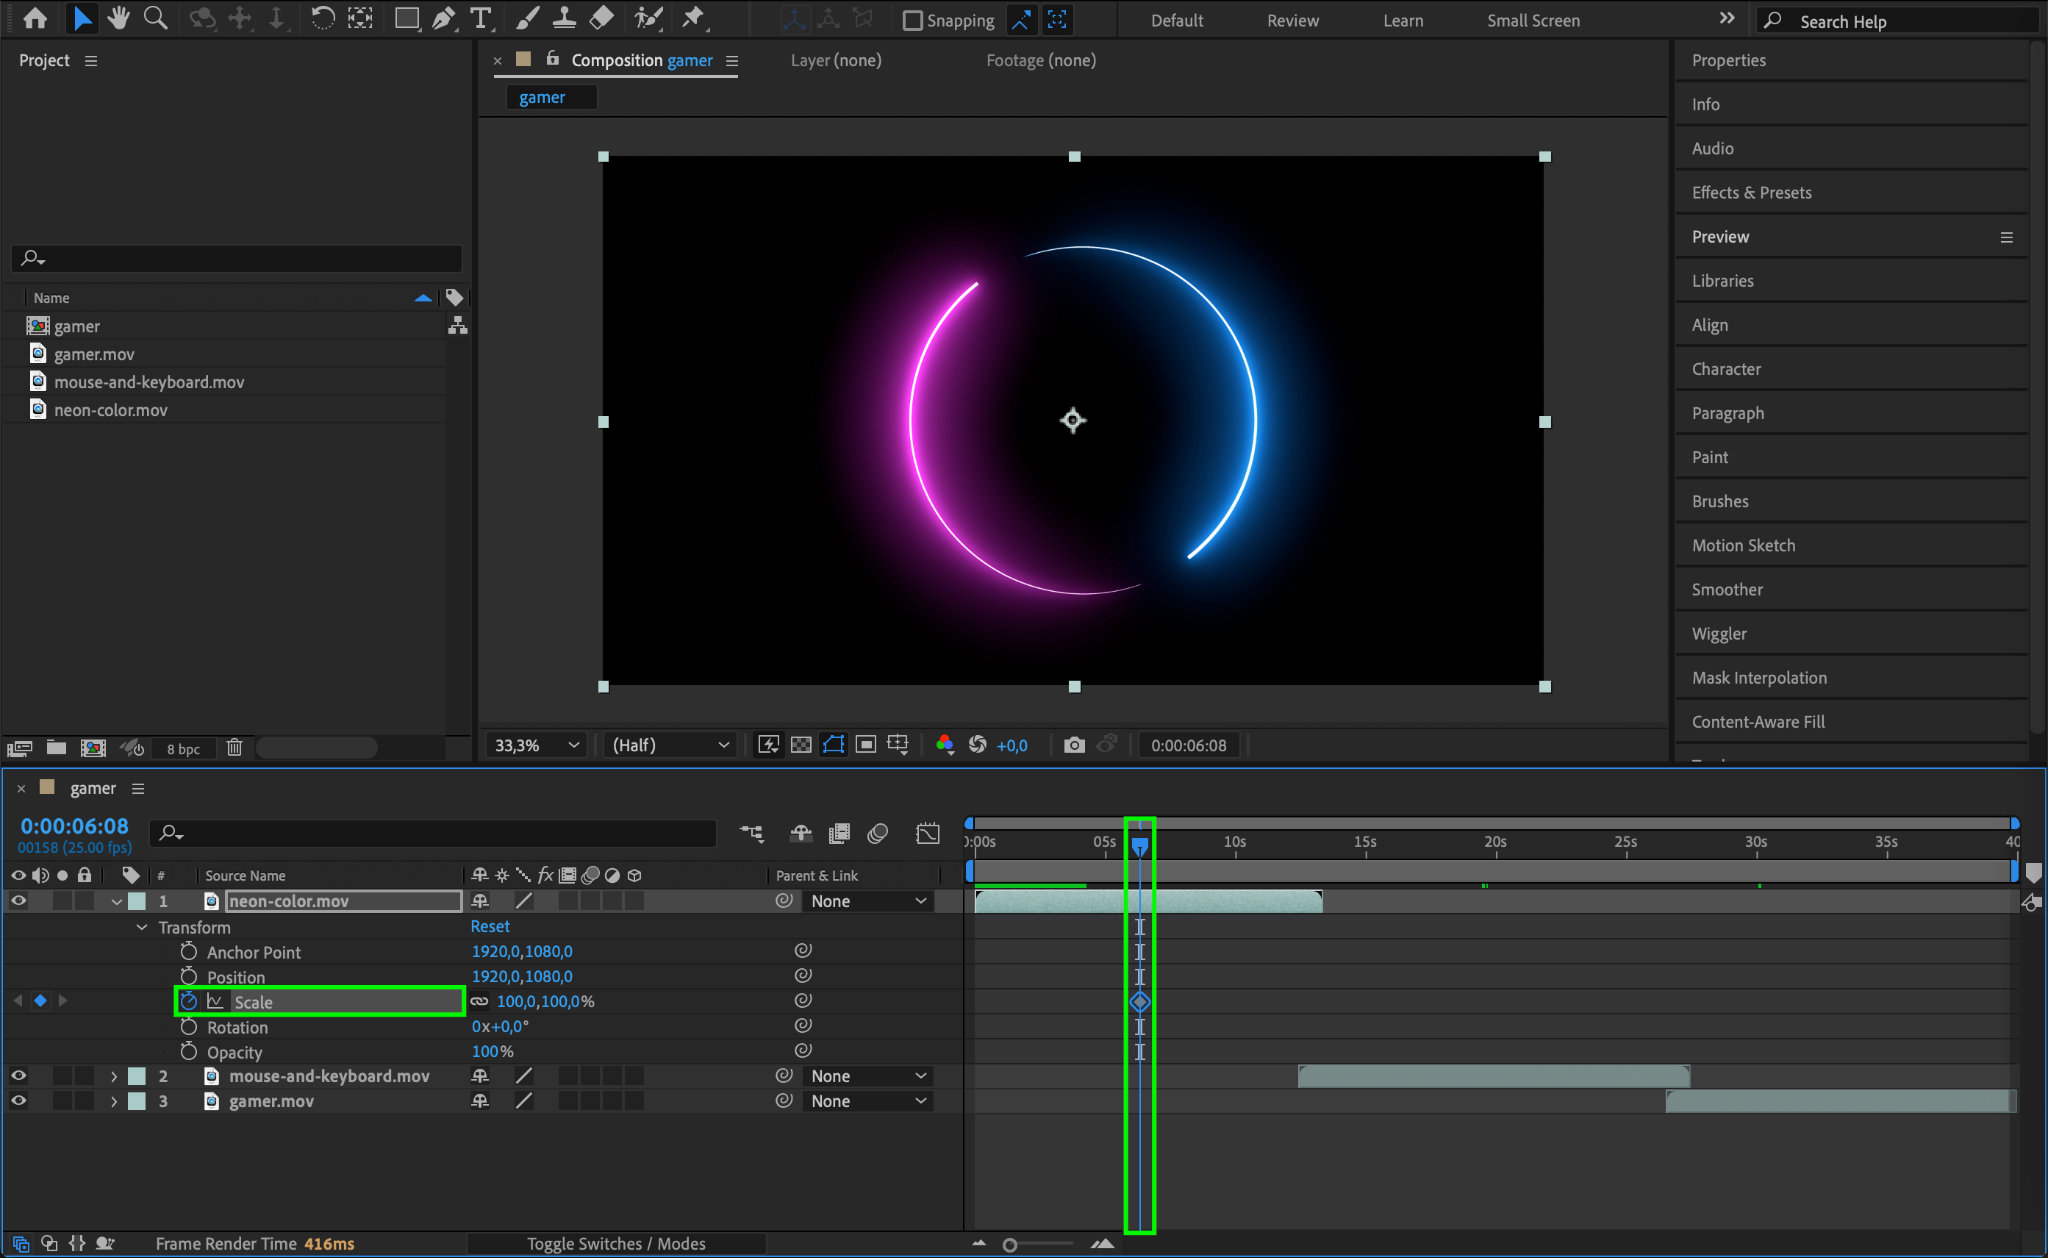Select the Puppet Pin tool

pyautogui.click(x=692, y=18)
